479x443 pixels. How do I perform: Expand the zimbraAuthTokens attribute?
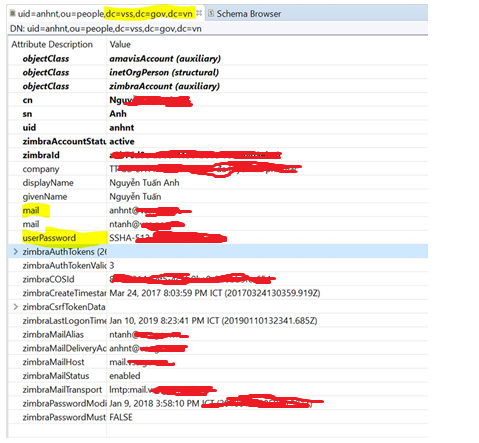pos(15,252)
